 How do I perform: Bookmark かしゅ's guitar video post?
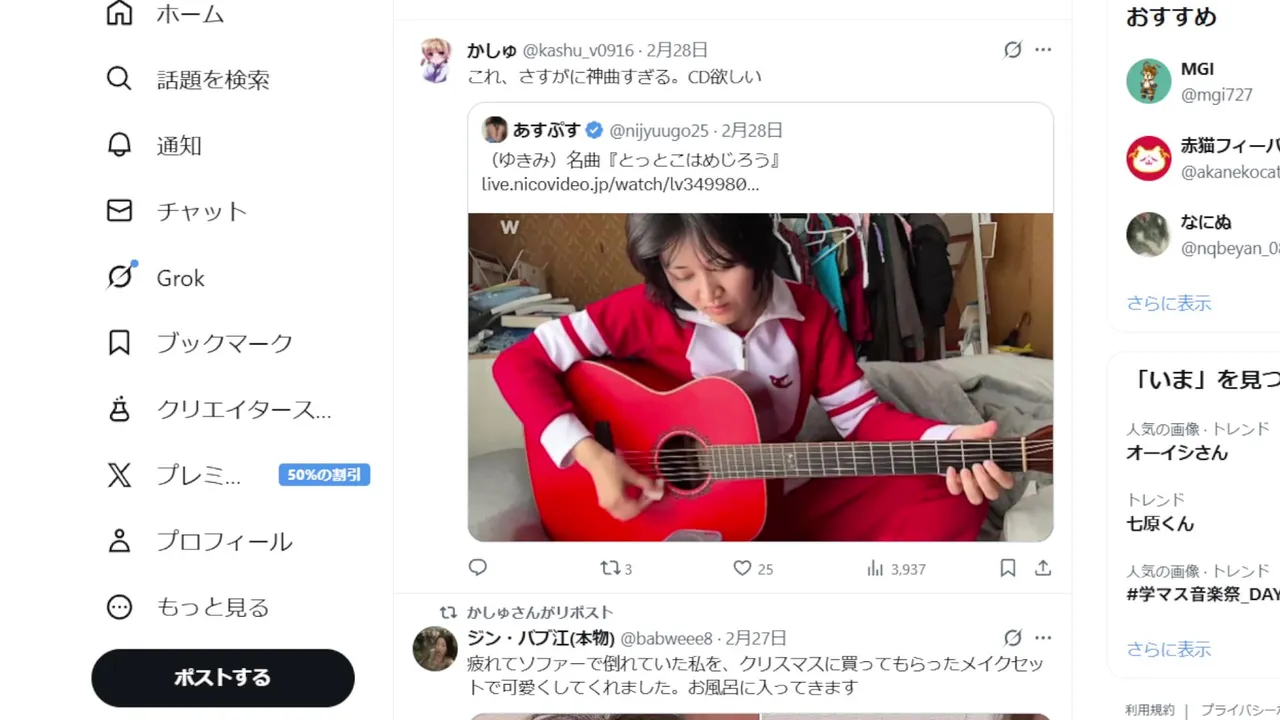tap(1008, 568)
